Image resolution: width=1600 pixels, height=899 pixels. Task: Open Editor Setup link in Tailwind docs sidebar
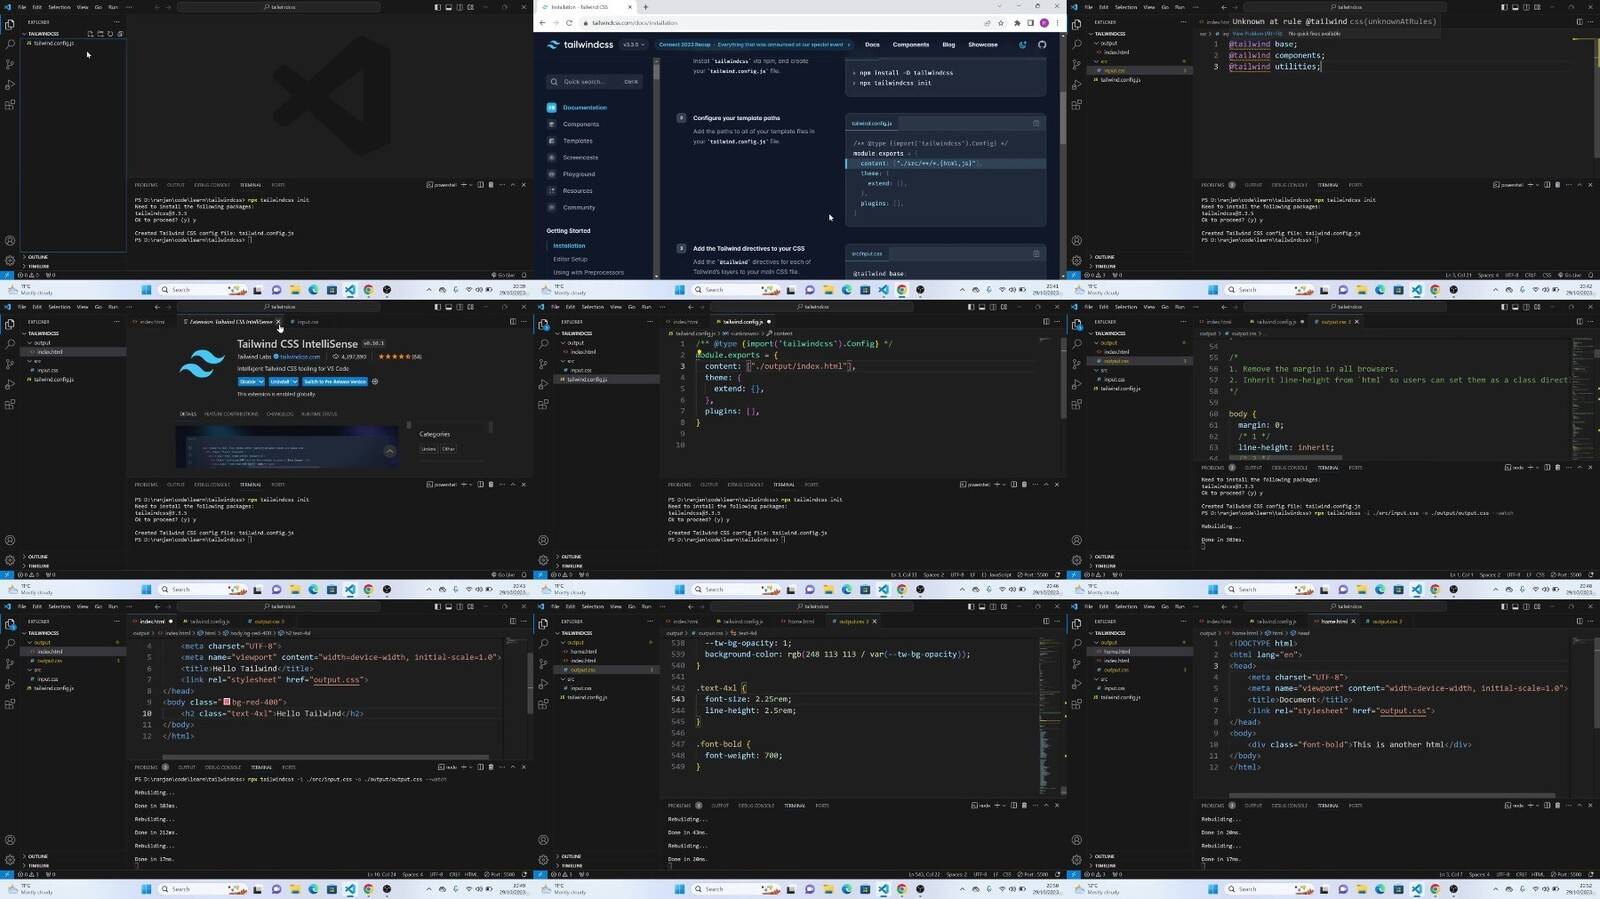point(570,259)
